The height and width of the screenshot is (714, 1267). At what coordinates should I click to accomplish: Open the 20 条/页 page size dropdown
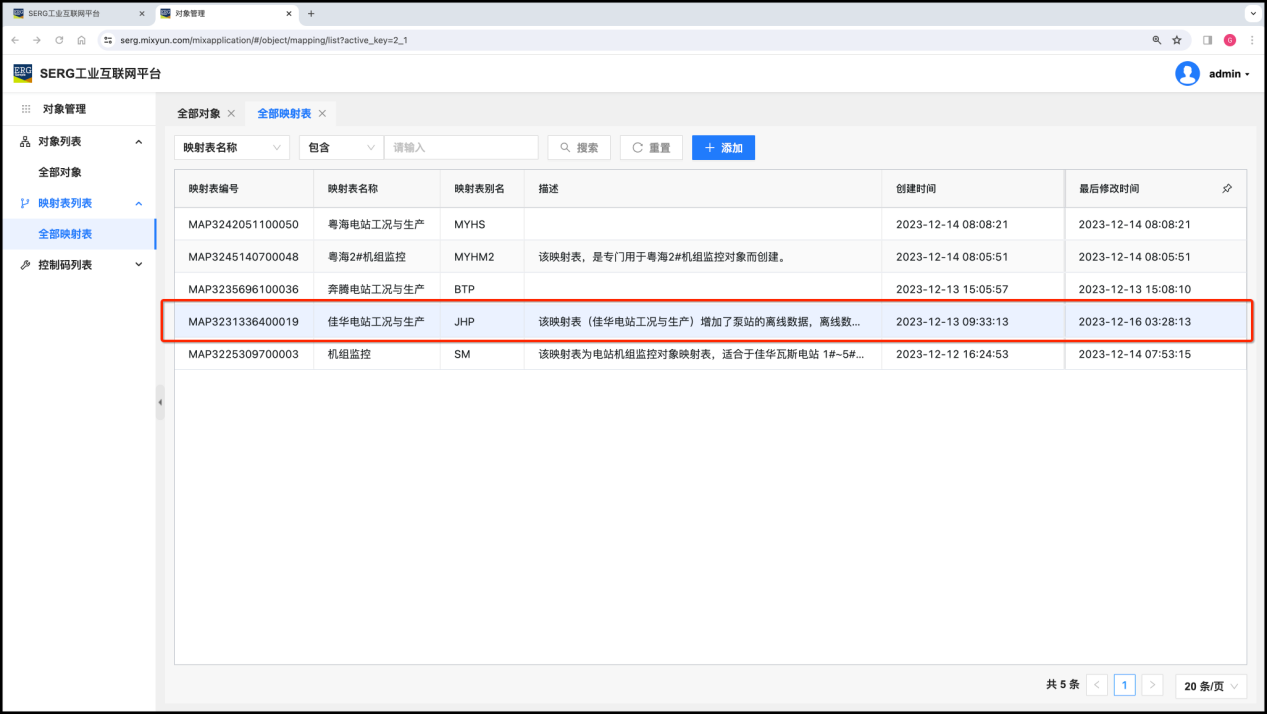pyautogui.click(x=1210, y=686)
